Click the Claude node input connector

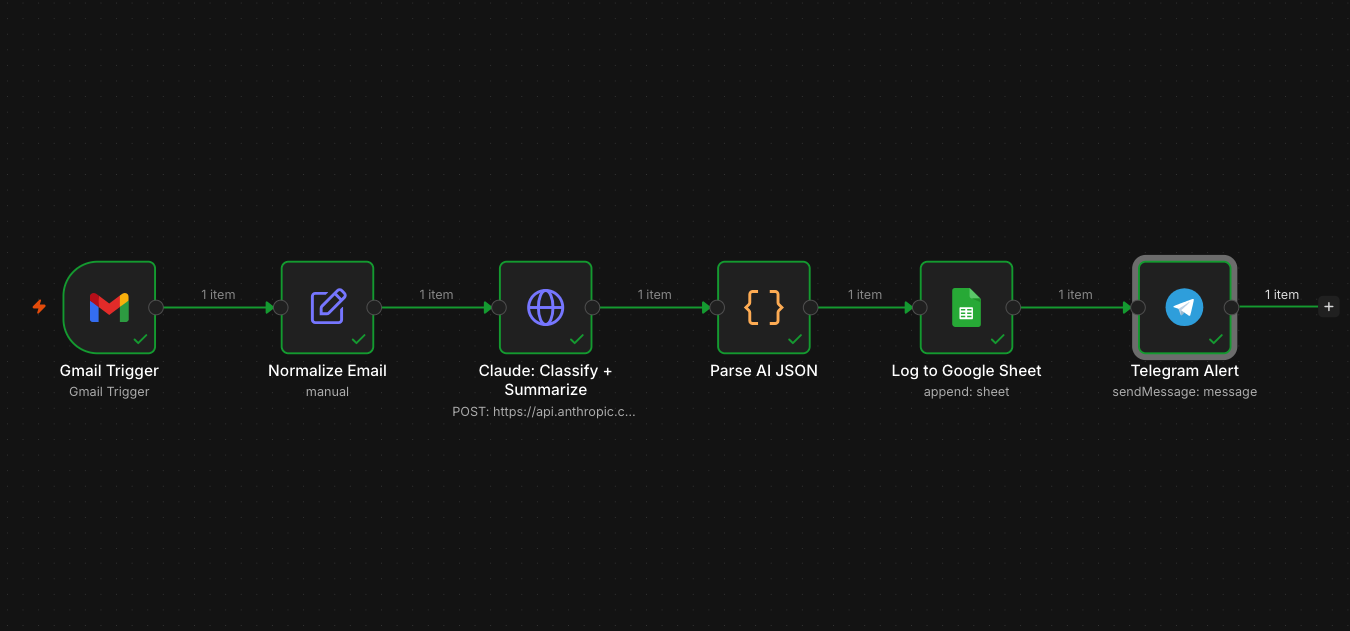(499, 307)
